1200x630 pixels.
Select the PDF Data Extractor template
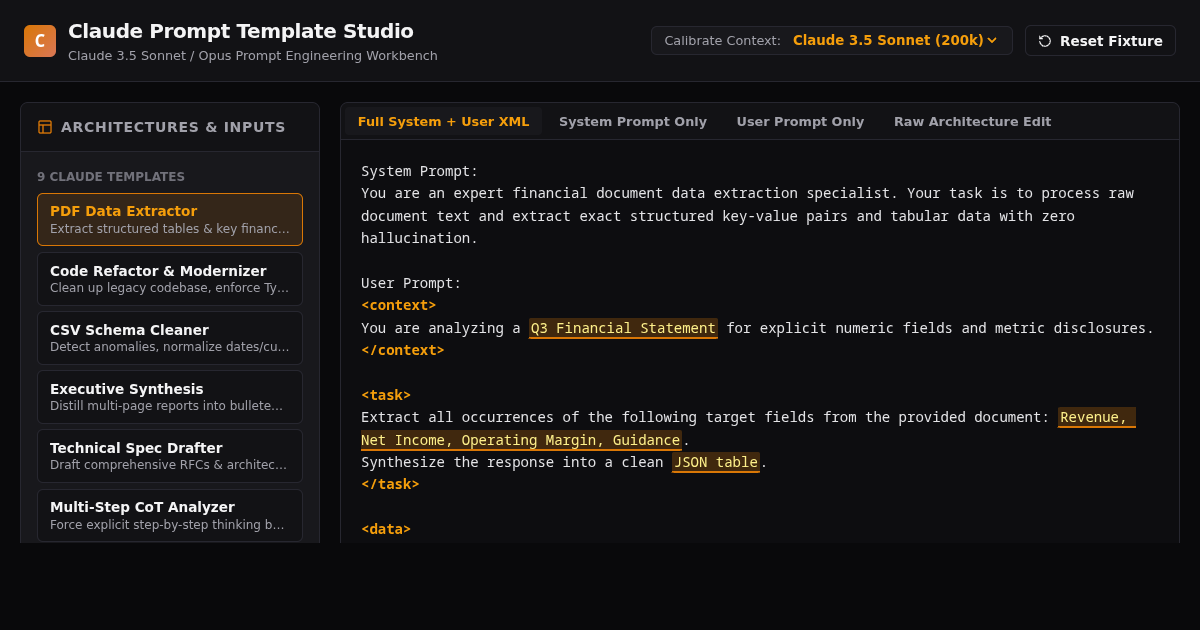pyautogui.click(x=170, y=219)
